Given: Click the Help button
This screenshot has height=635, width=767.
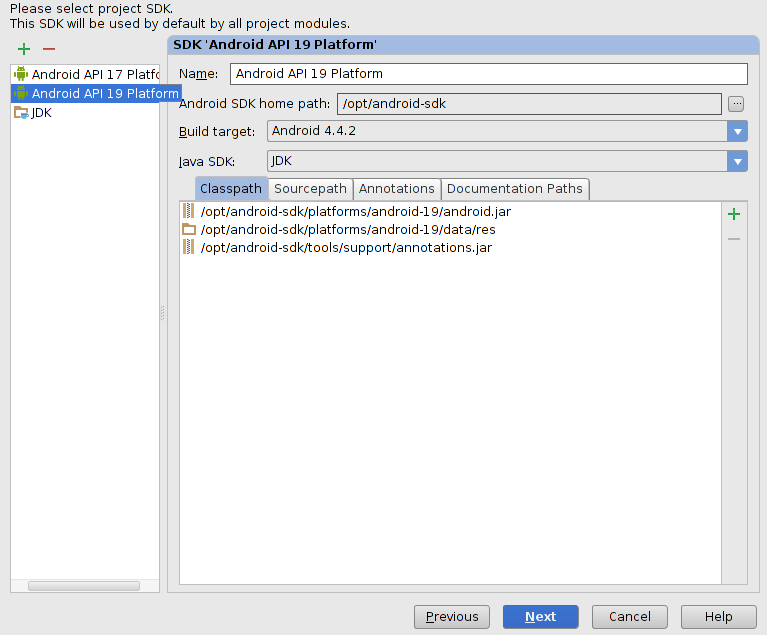Looking at the screenshot, I should (719, 616).
